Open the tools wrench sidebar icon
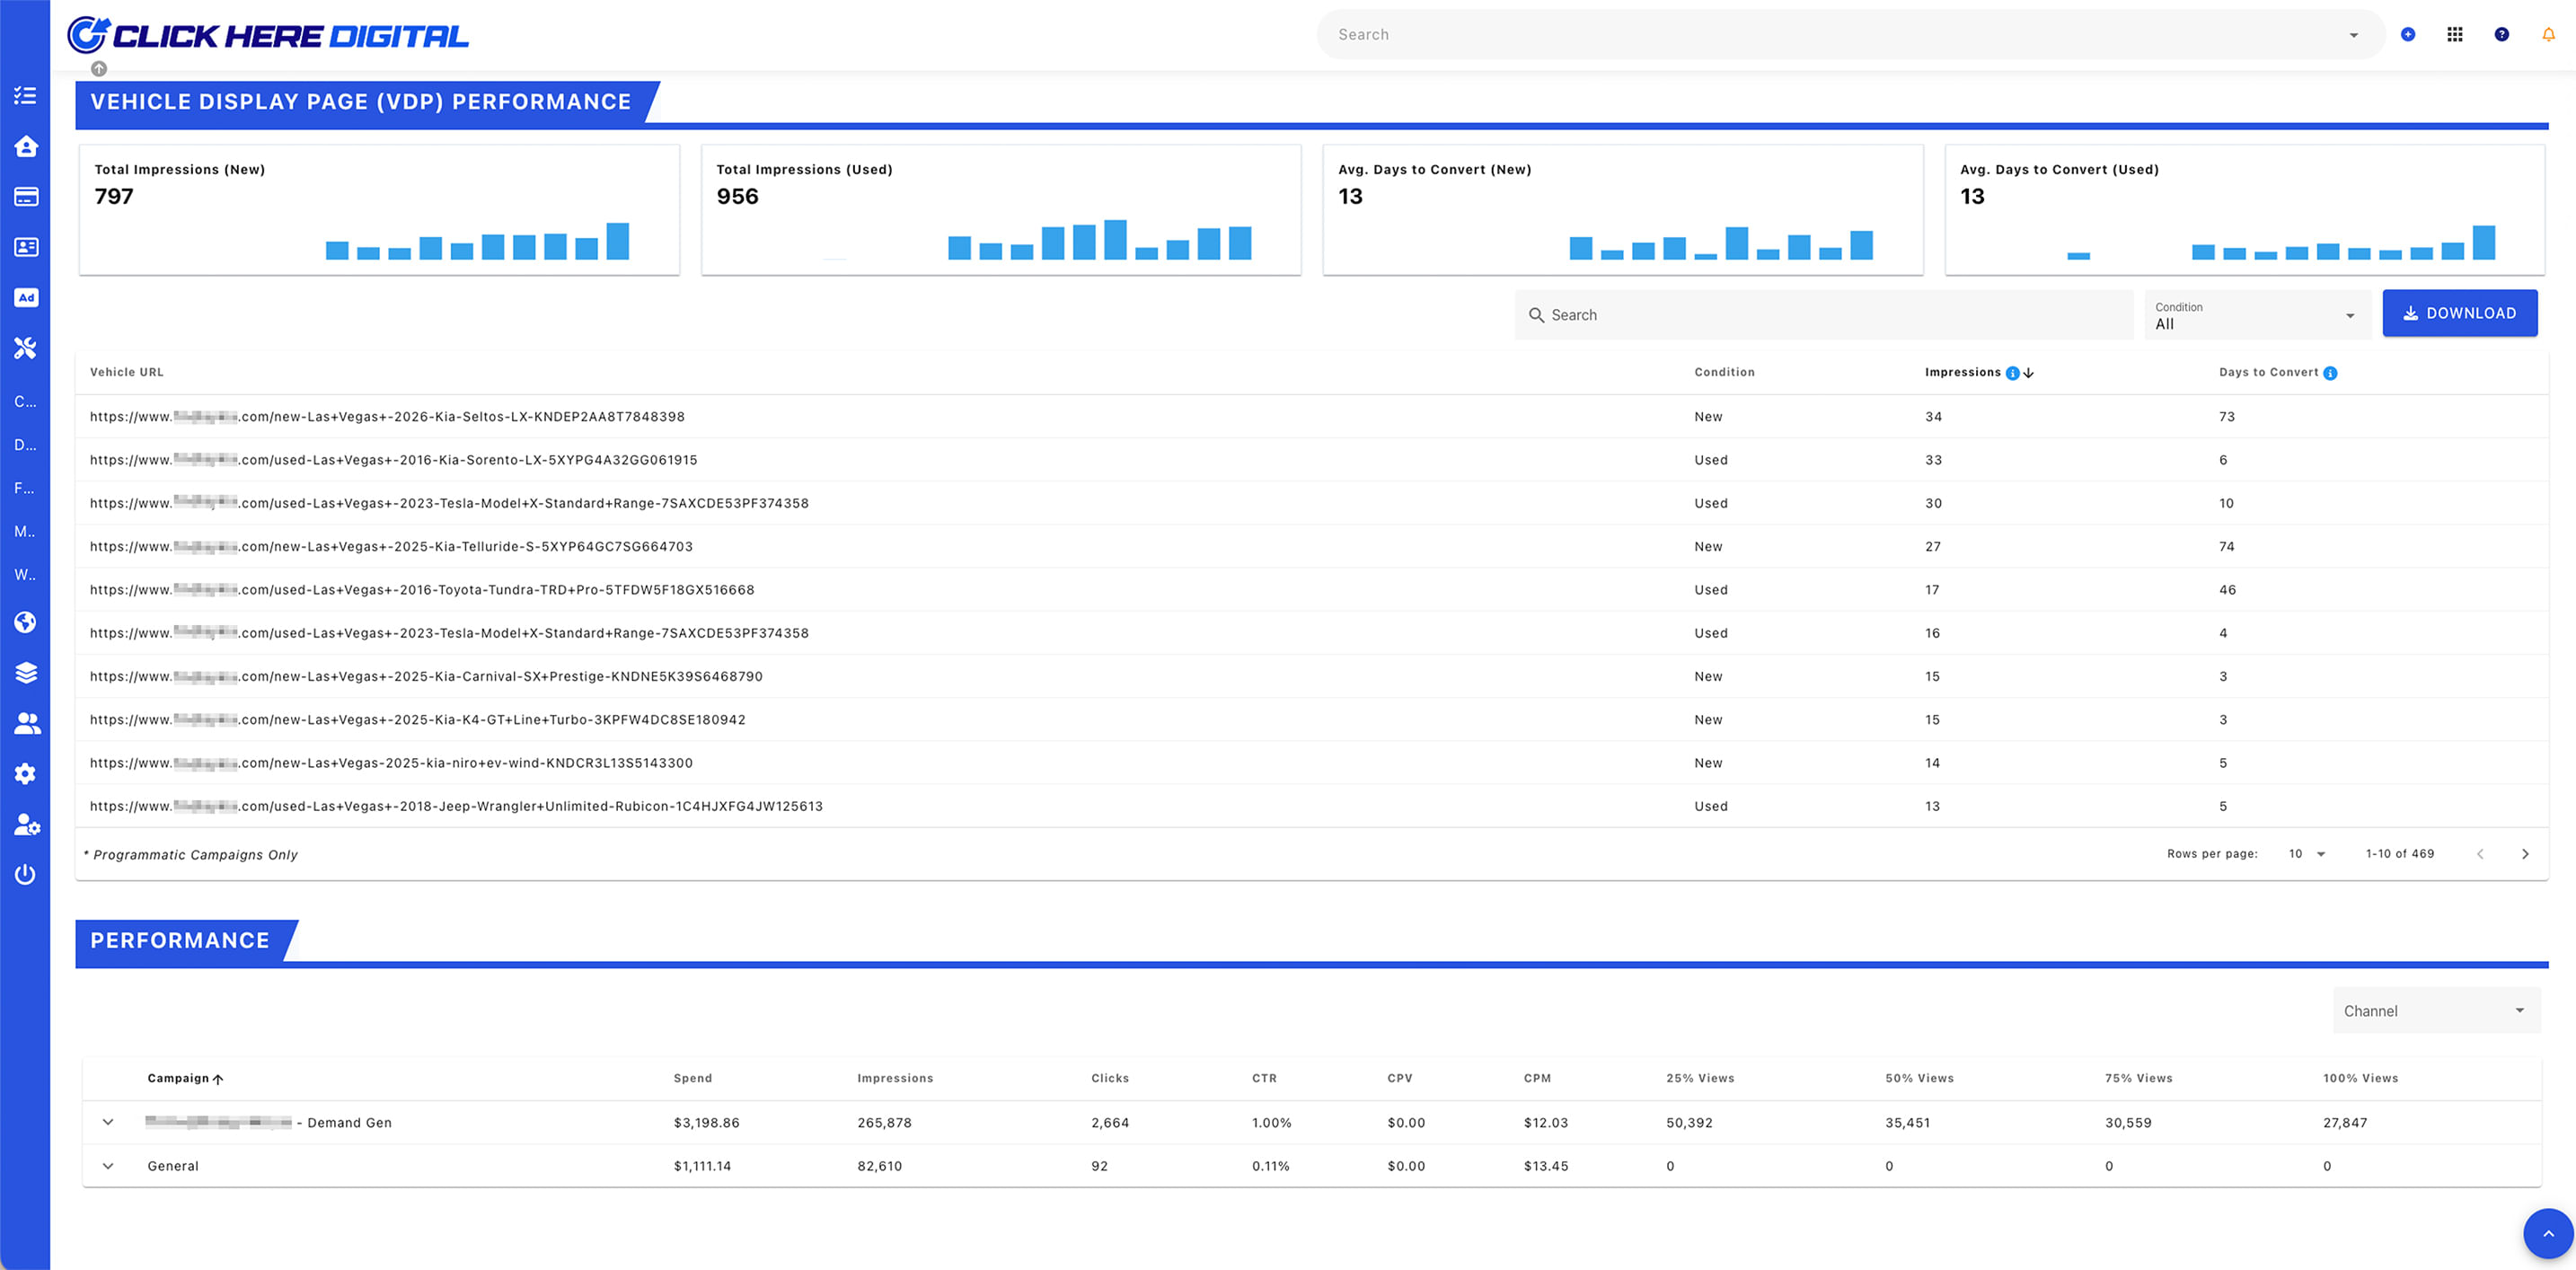Screen dimensions: 2576x1270 (x=26, y=348)
